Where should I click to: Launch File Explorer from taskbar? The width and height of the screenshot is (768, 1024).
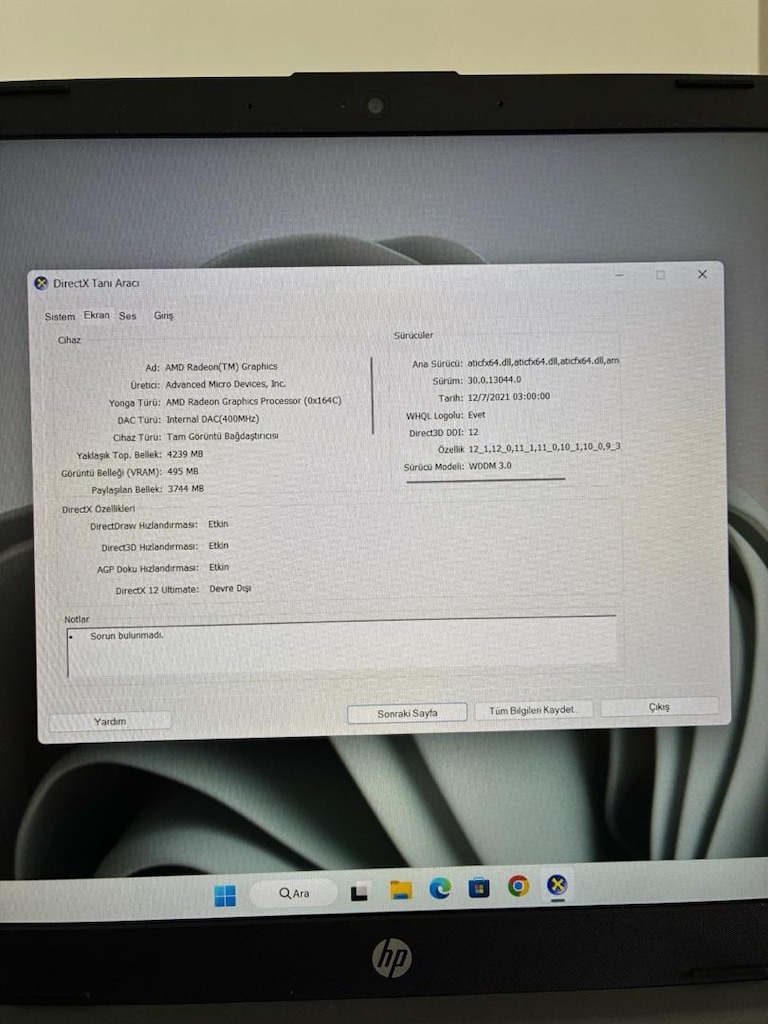click(401, 890)
